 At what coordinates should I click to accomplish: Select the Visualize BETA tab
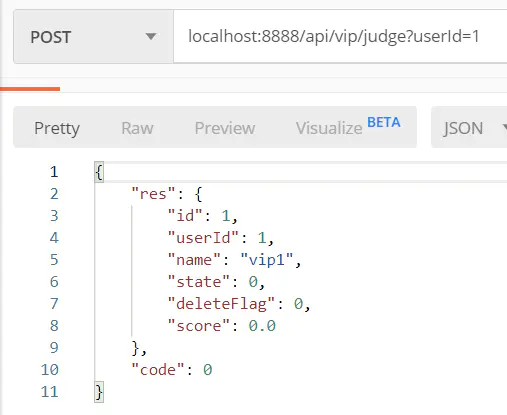(348, 127)
